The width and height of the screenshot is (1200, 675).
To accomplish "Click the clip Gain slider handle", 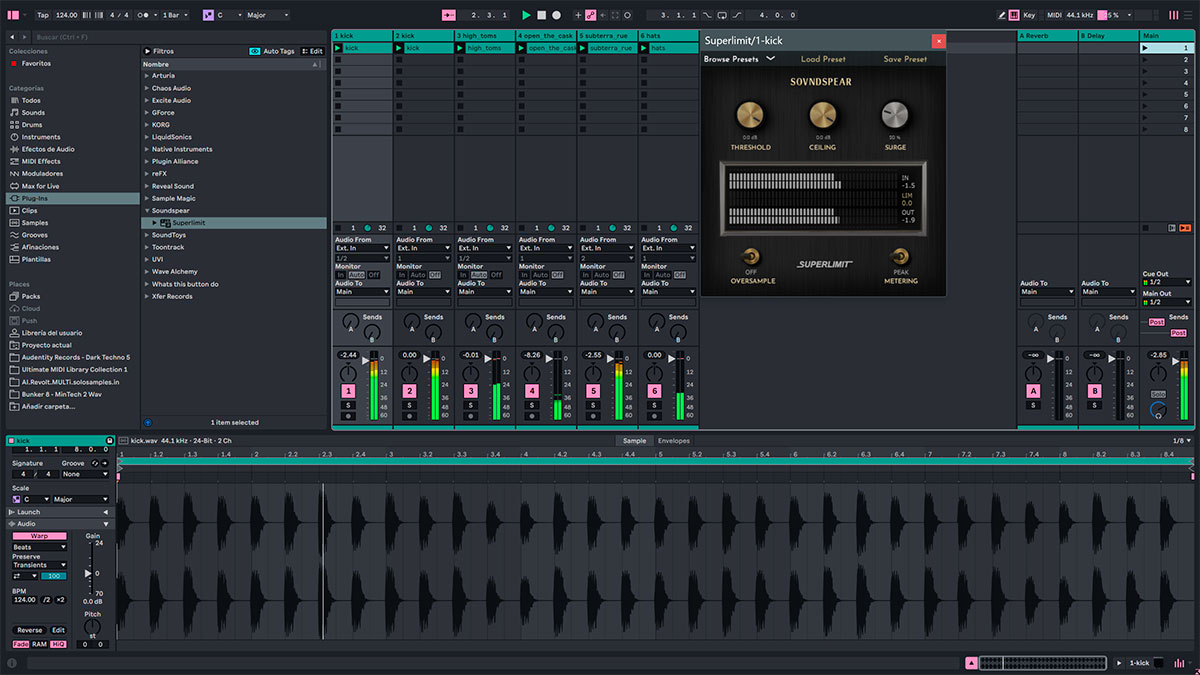I will [x=88, y=574].
